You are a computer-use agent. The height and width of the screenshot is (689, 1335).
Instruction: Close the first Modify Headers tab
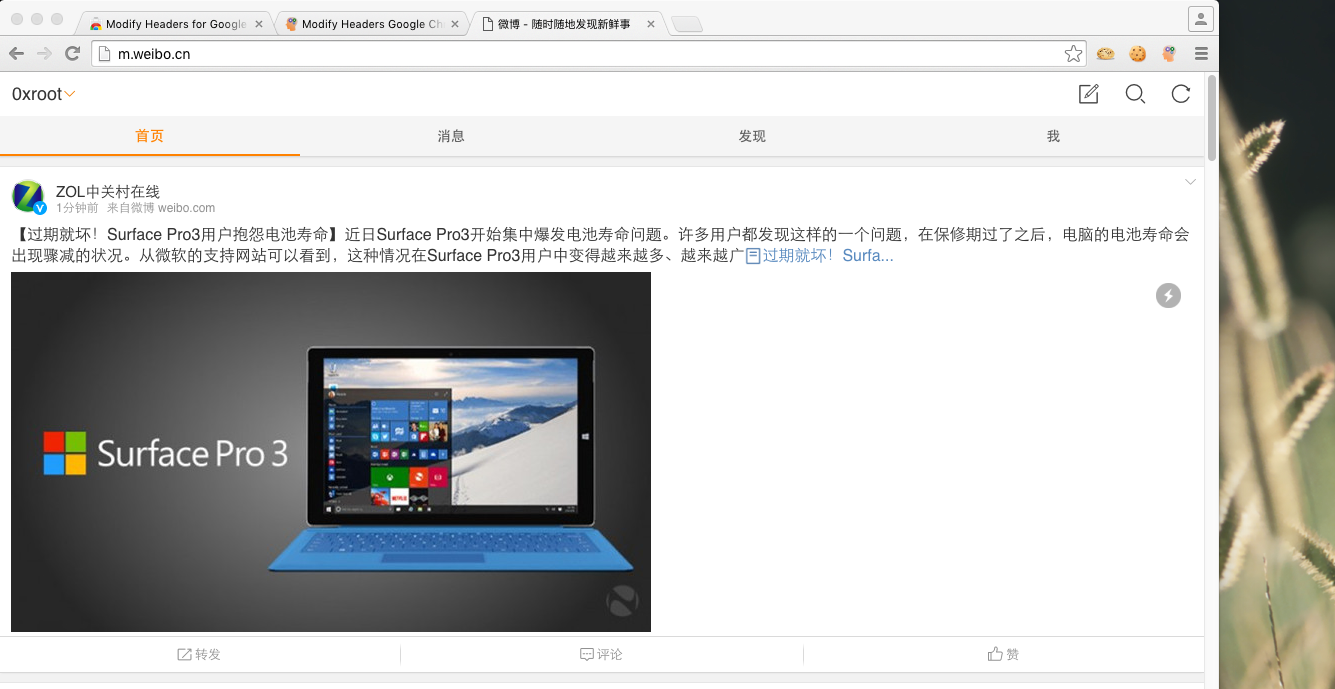click(x=259, y=24)
